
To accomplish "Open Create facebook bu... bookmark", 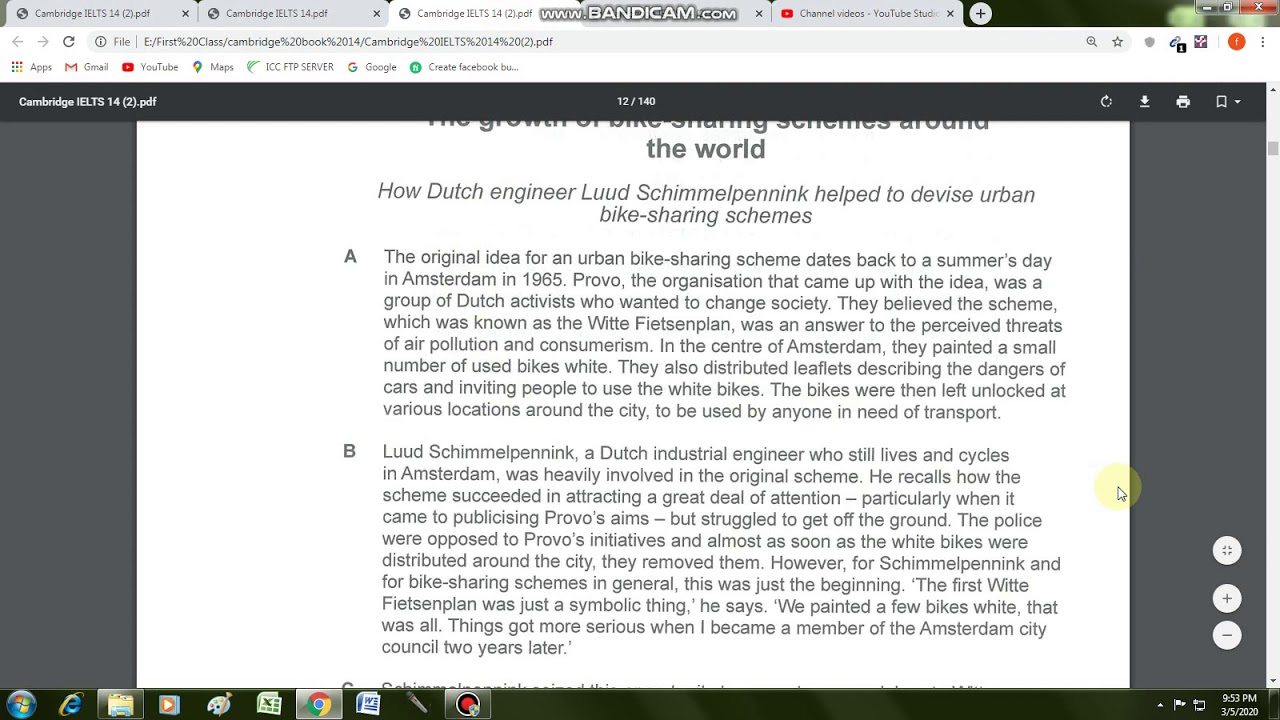I will (x=464, y=67).
